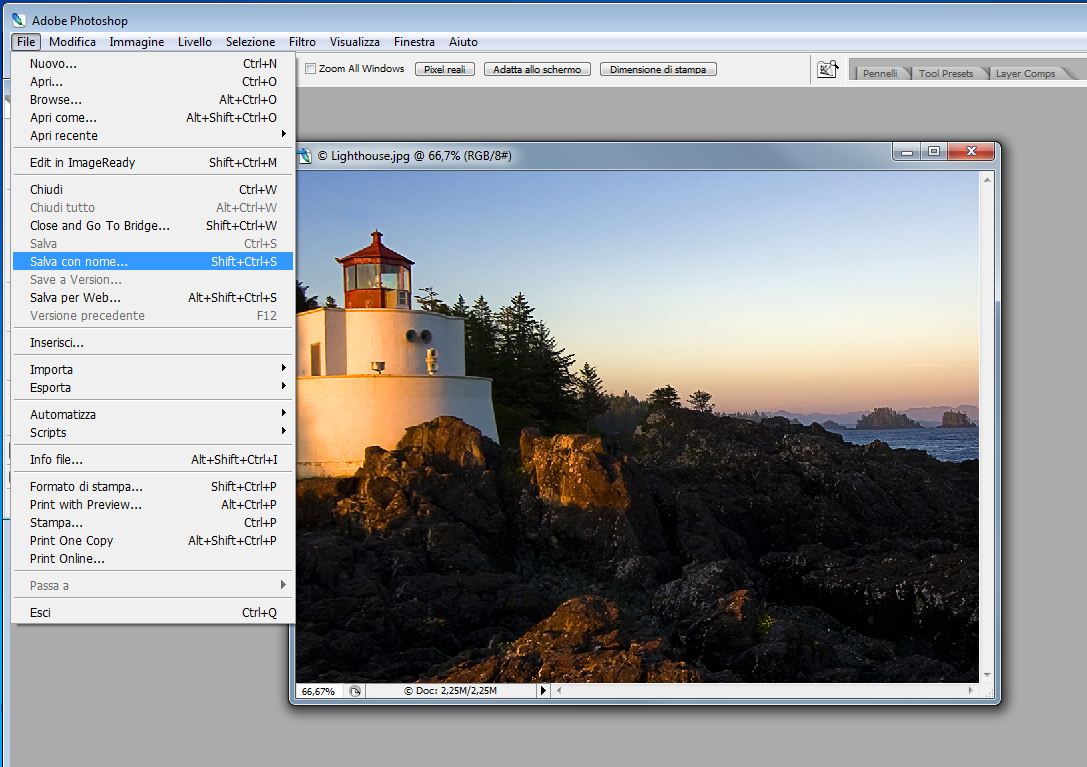Click the status bar Version Cue icon
1087x767 pixels.
pos(355,691)
